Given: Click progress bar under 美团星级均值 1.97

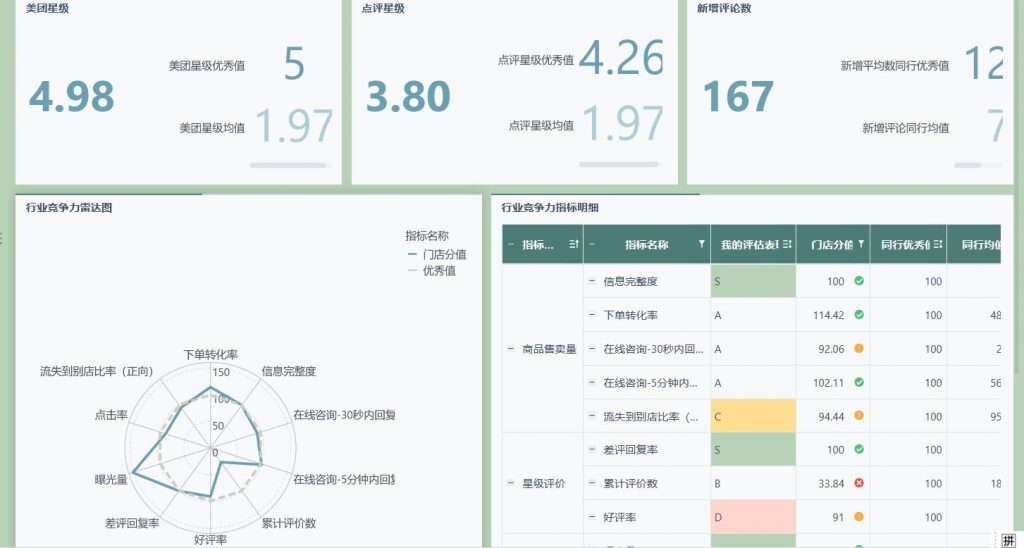Looking at the screenshot, I should tap(288, 165).
